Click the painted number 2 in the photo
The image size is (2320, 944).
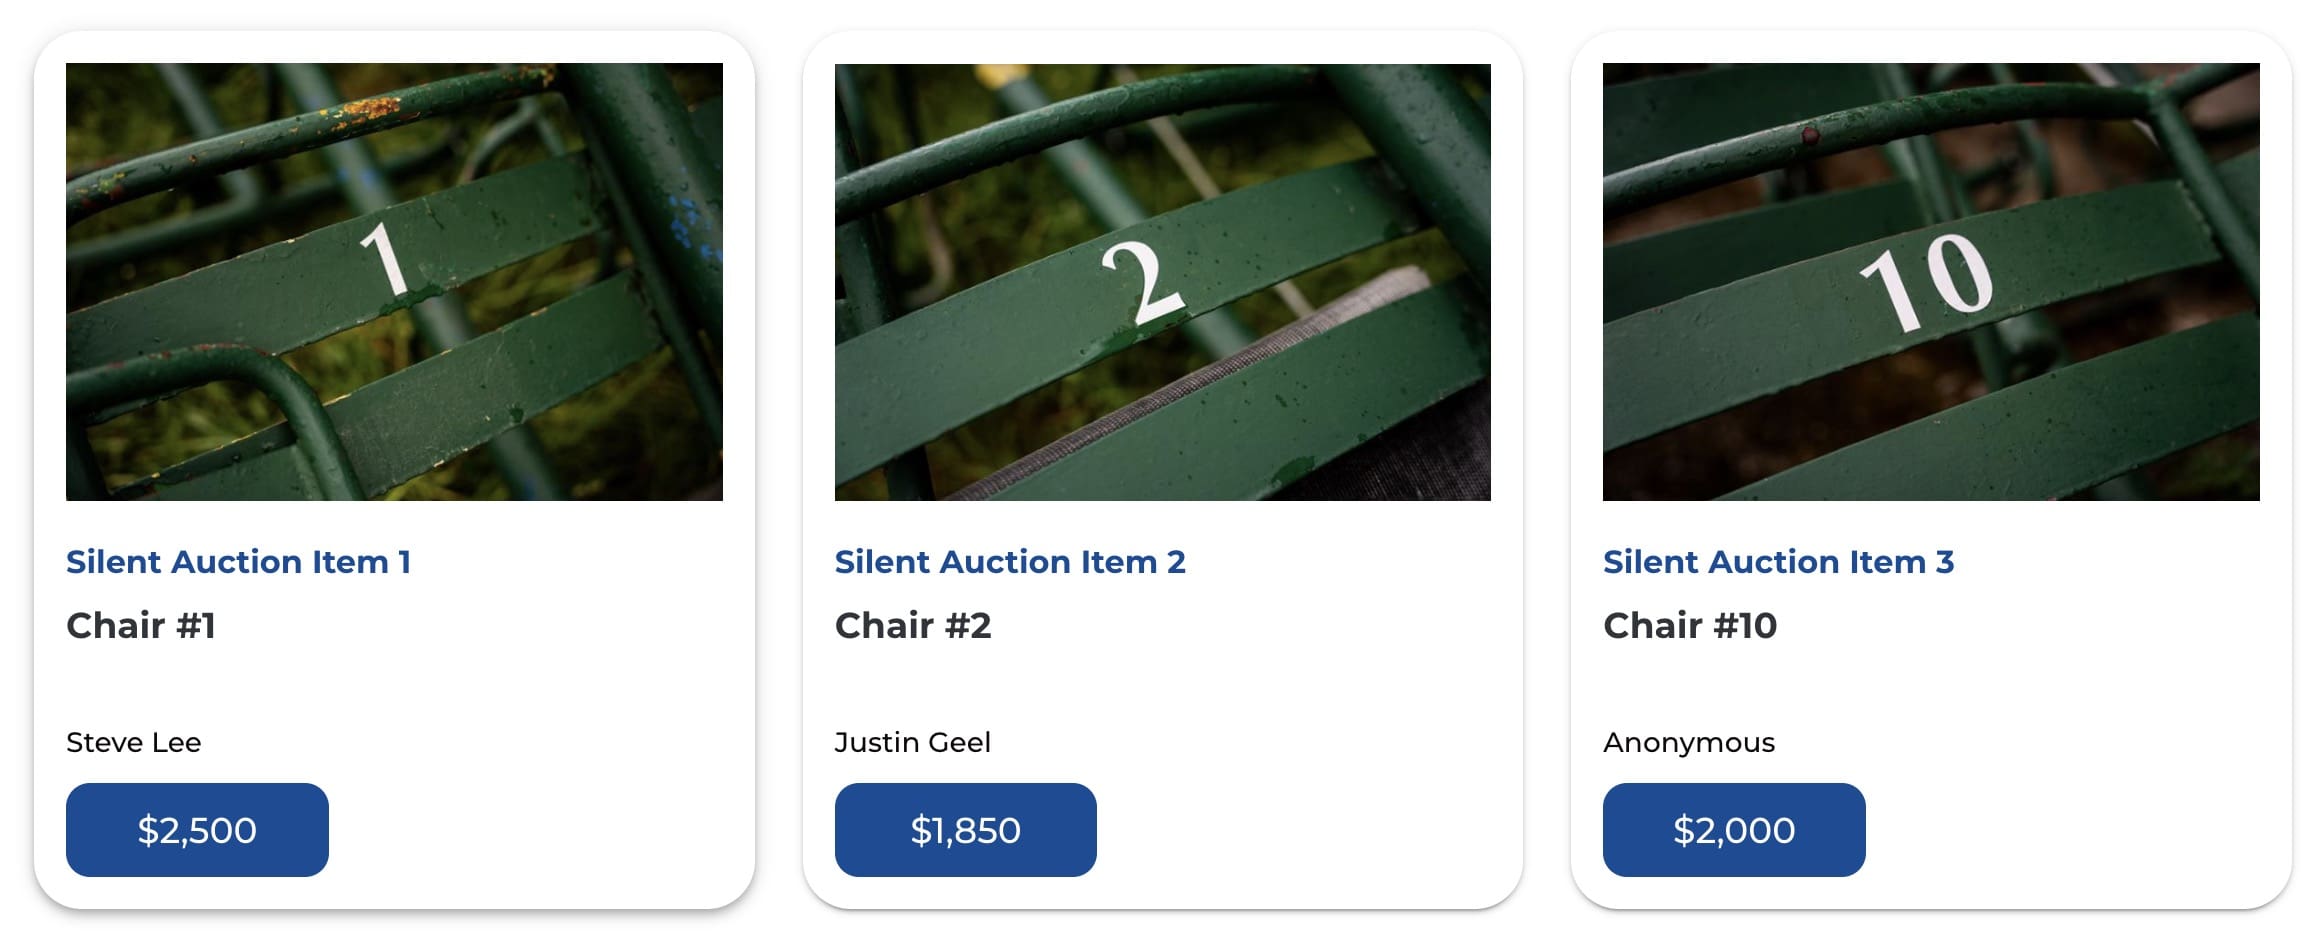(1144, 283)
